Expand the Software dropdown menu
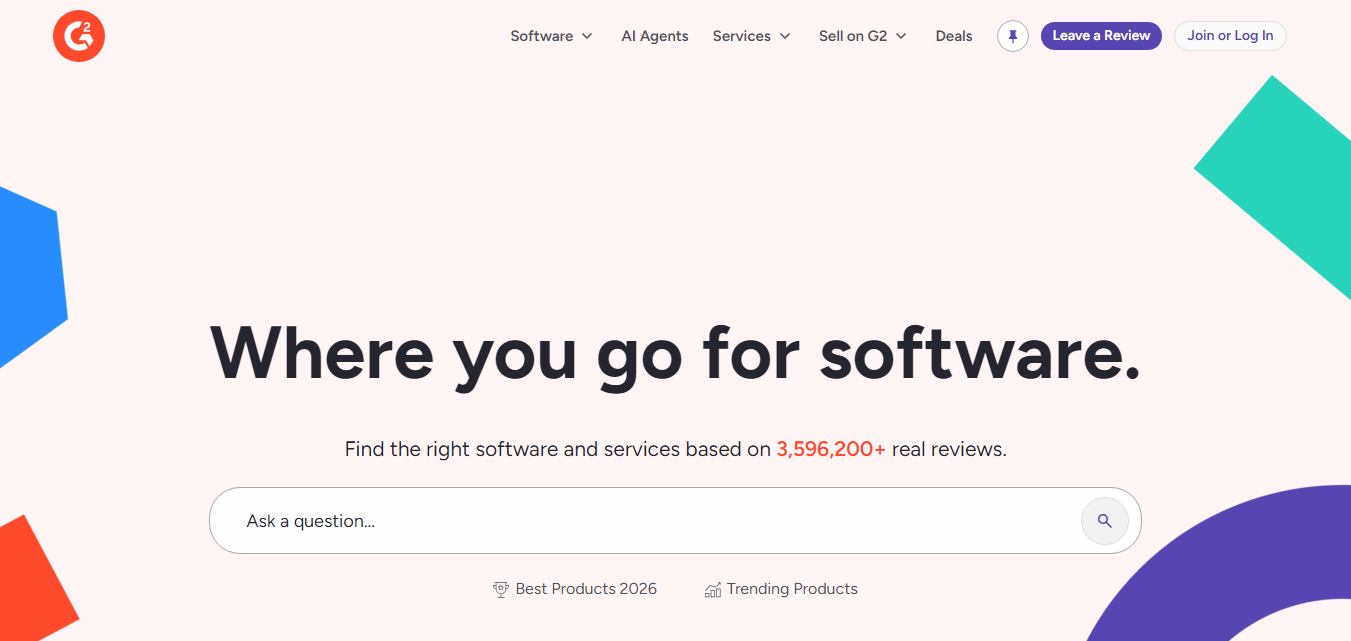 click(551, 36)
